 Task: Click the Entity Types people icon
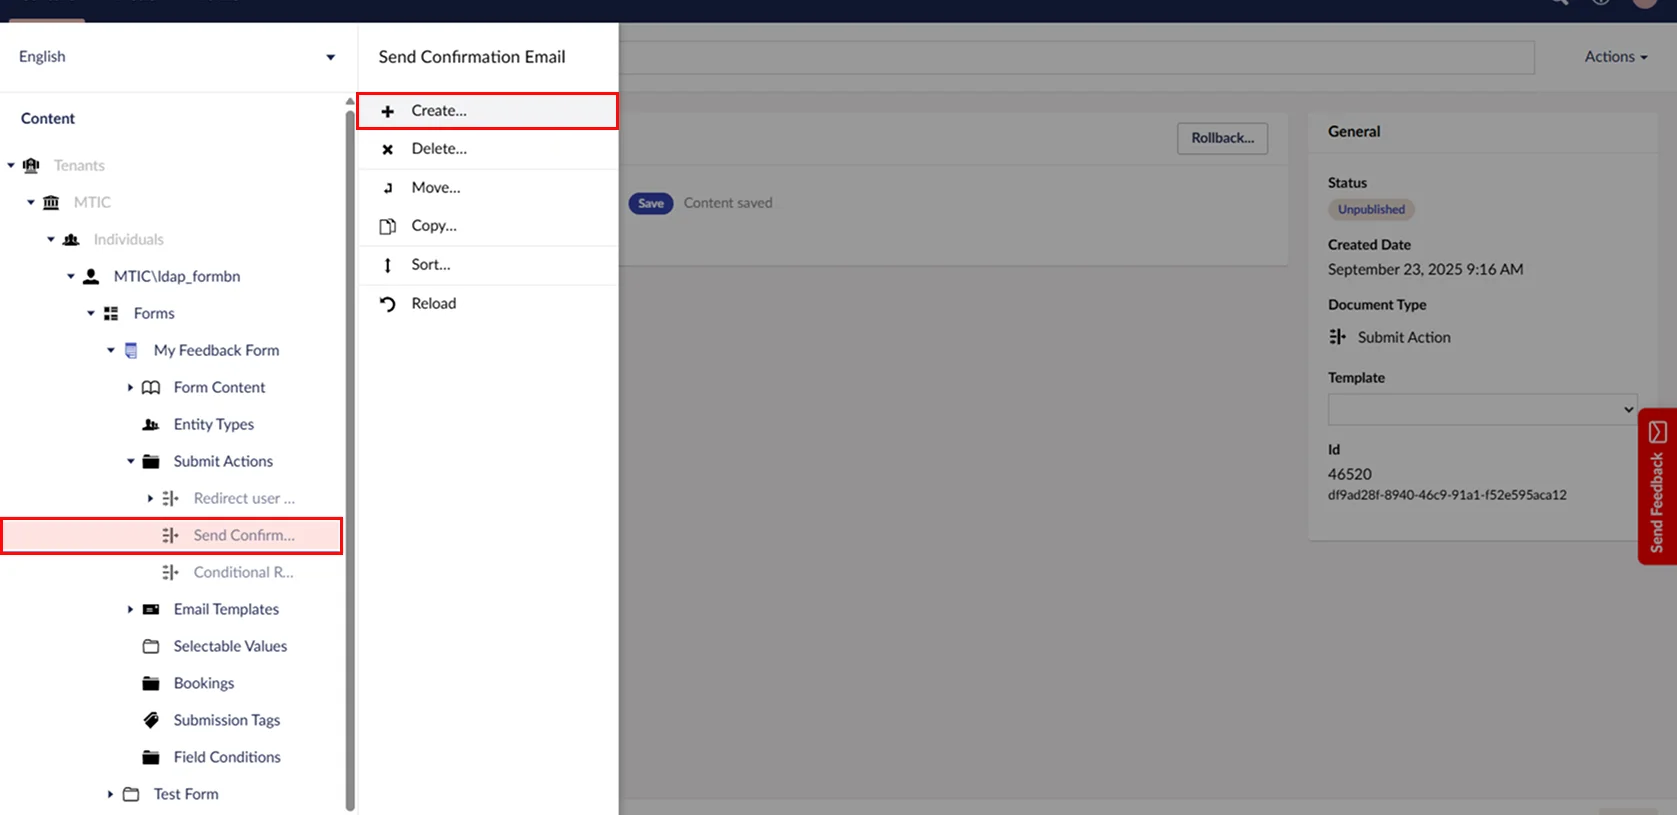pos(151,424)
